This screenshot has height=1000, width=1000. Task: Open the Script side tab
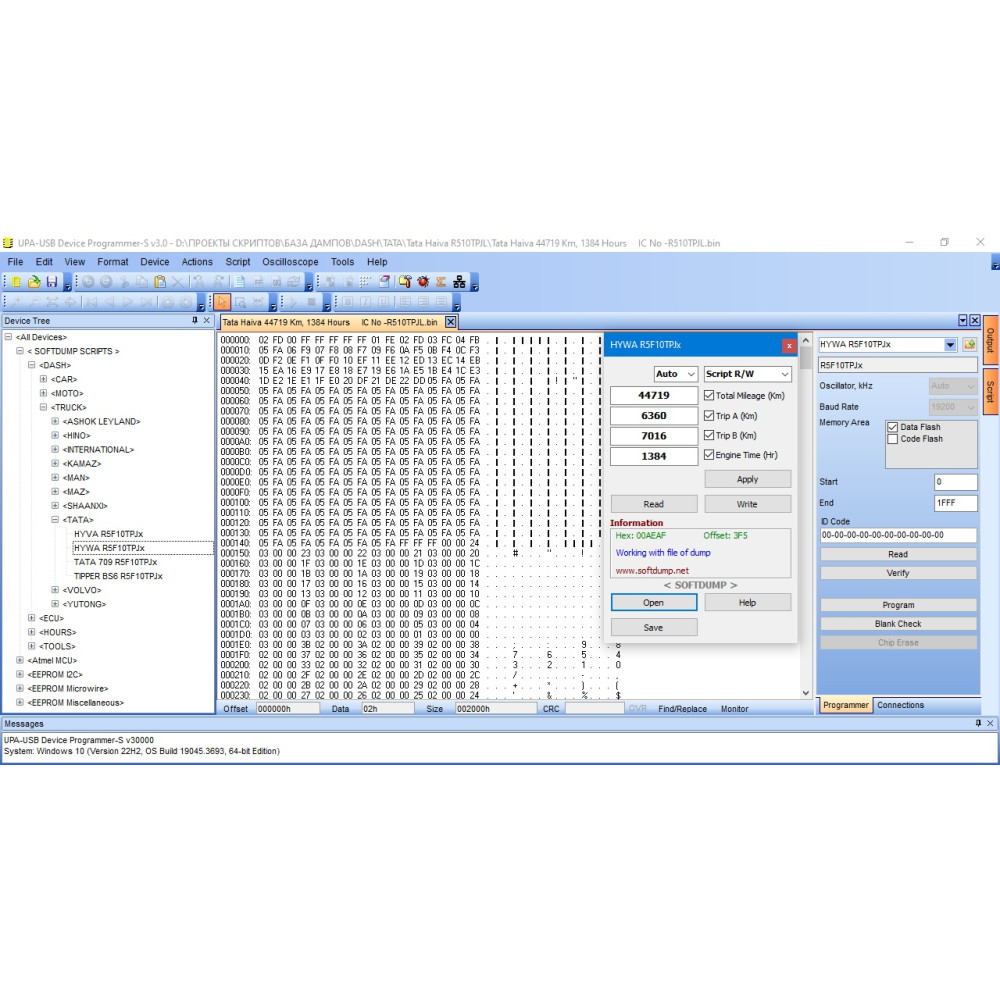pos(990,391)
